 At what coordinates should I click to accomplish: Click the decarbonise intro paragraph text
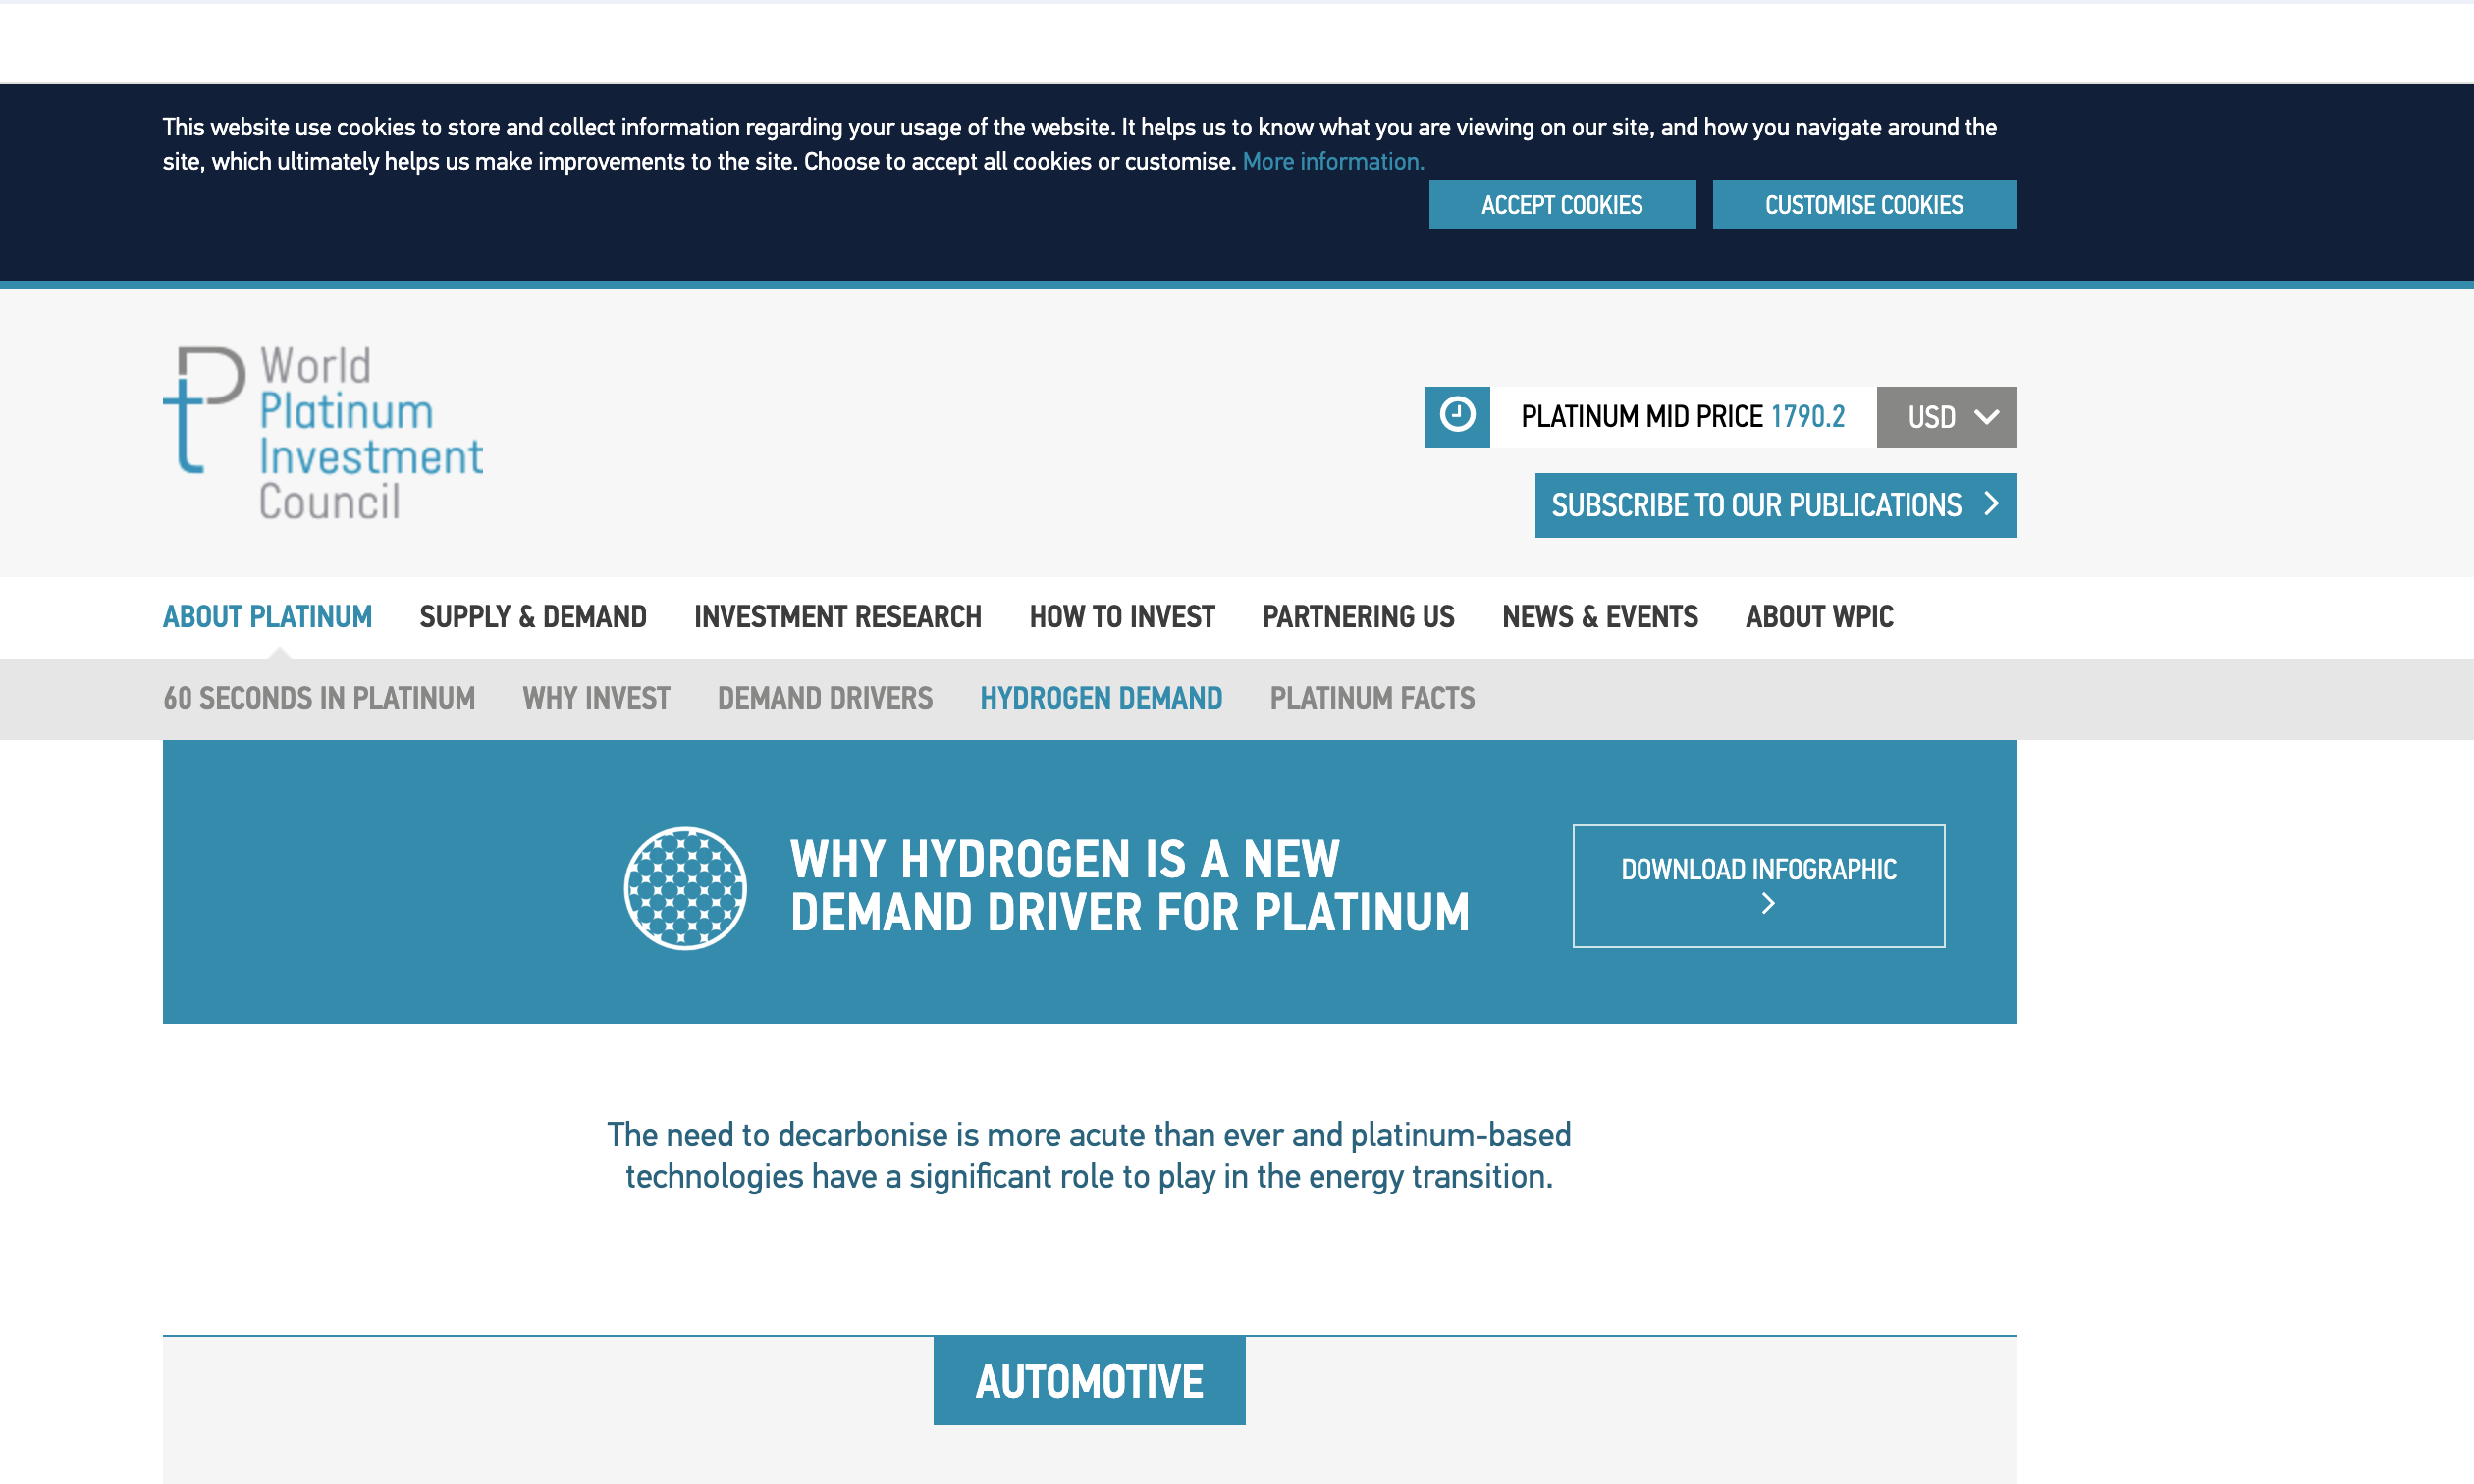1089,1156
